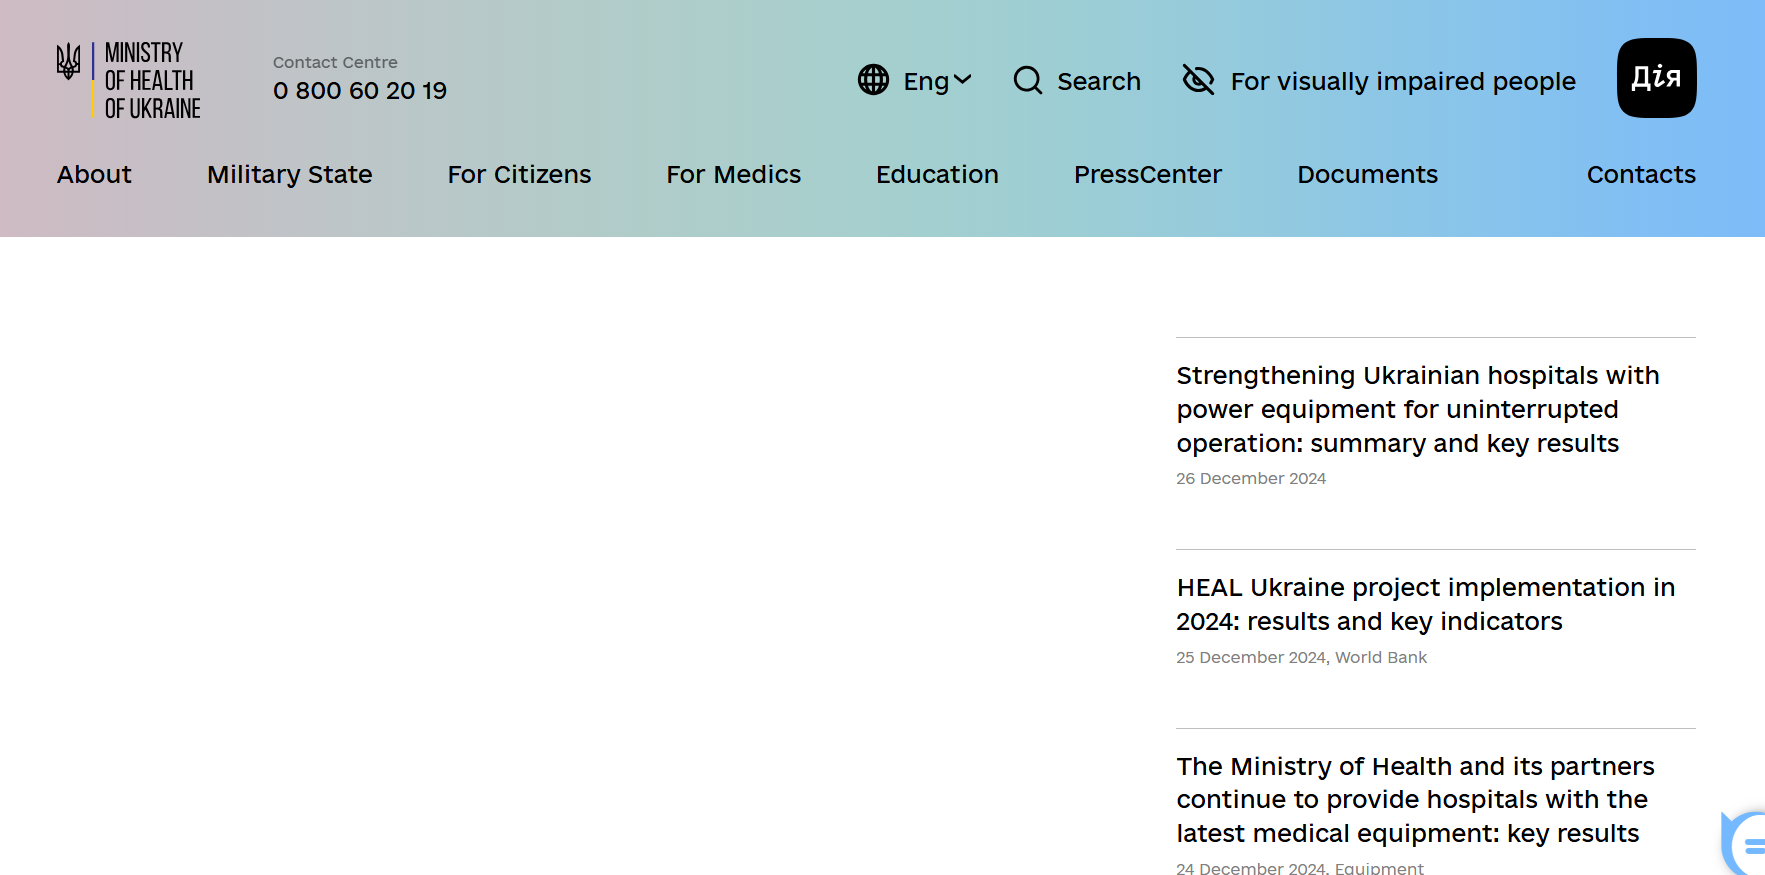
Task: Select For Citizens in navigation
Action: coord(519,175)
